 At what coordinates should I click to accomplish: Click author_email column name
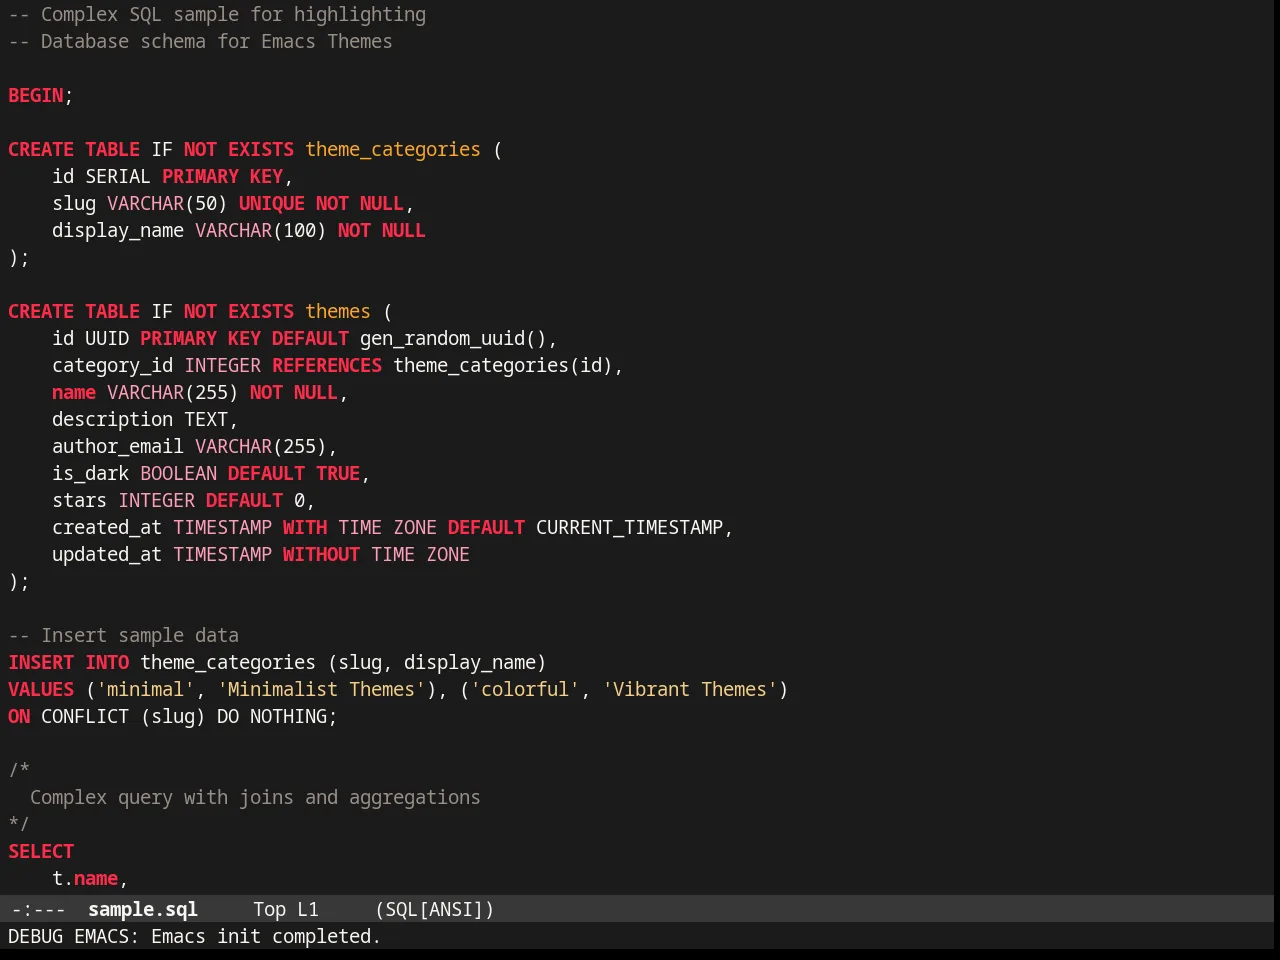pyautogui.click(x=118, y=446)
